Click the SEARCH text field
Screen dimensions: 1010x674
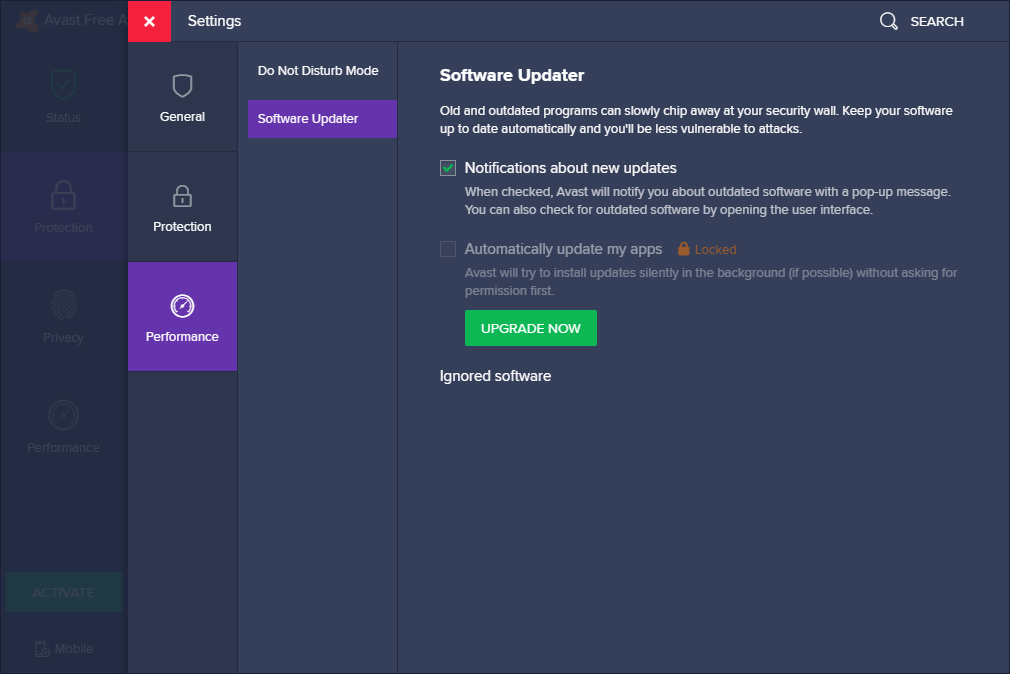coord(937,21)
